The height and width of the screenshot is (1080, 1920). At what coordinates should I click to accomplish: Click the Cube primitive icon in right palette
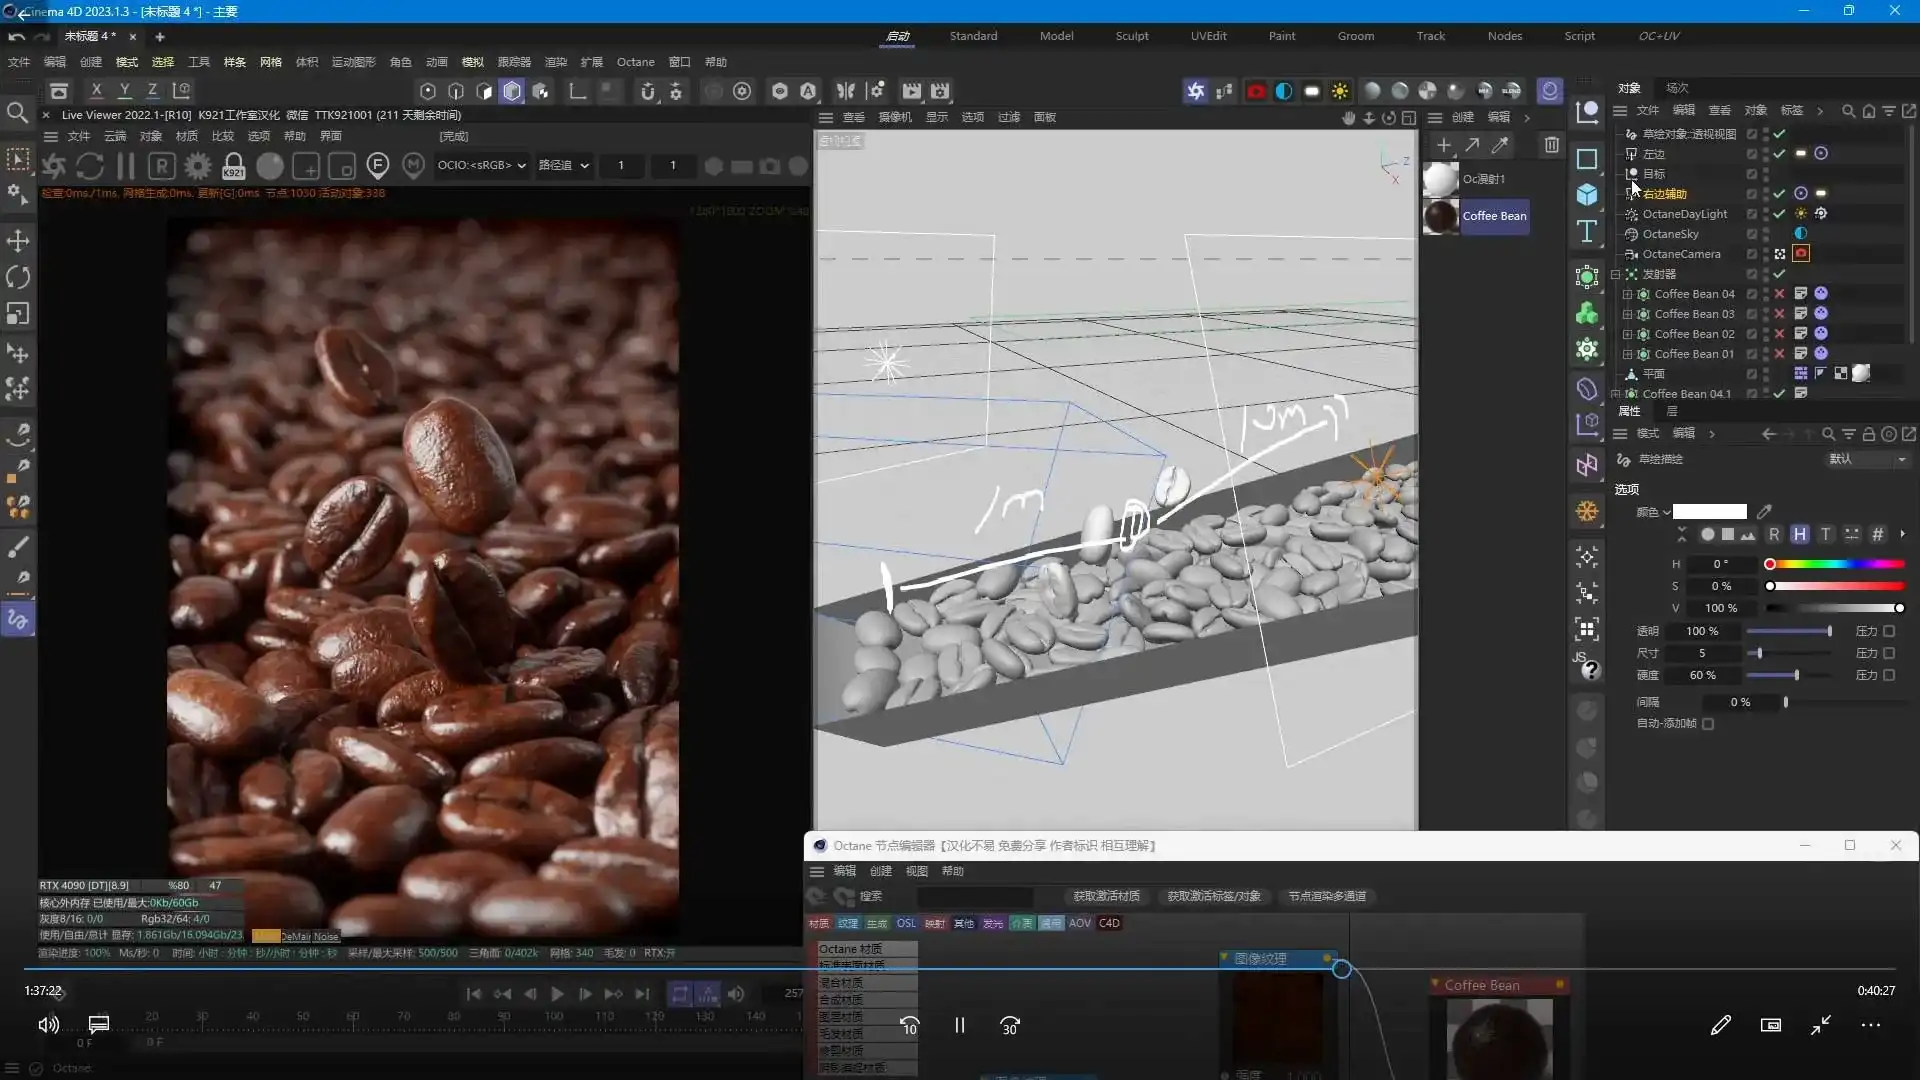[1587, 195]
